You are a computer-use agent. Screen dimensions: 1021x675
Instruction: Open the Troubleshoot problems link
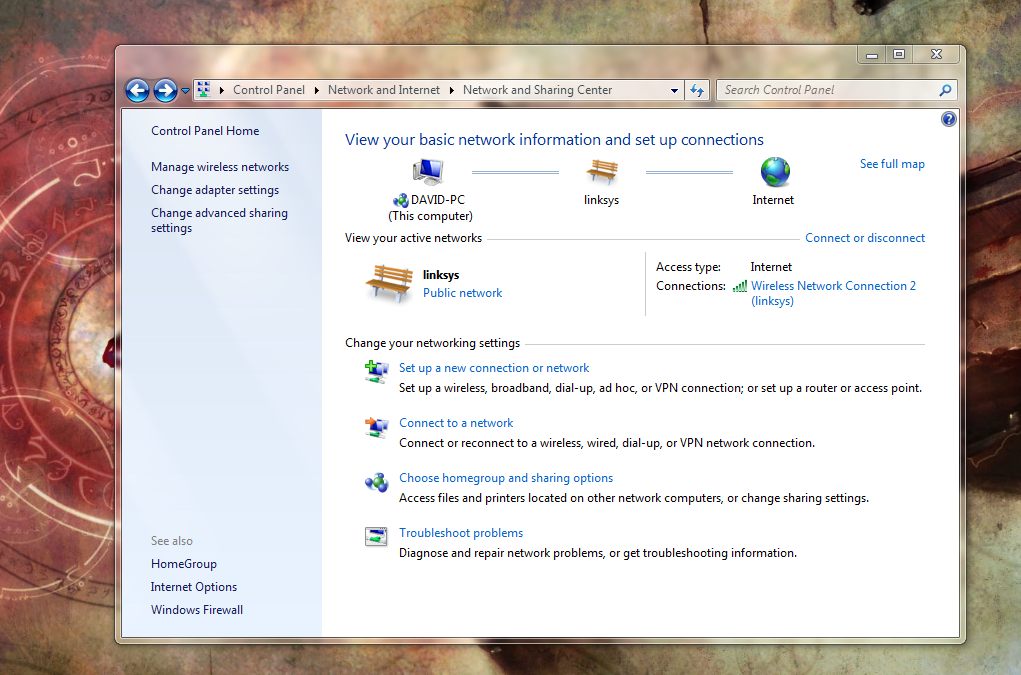(x=461, y=533)
